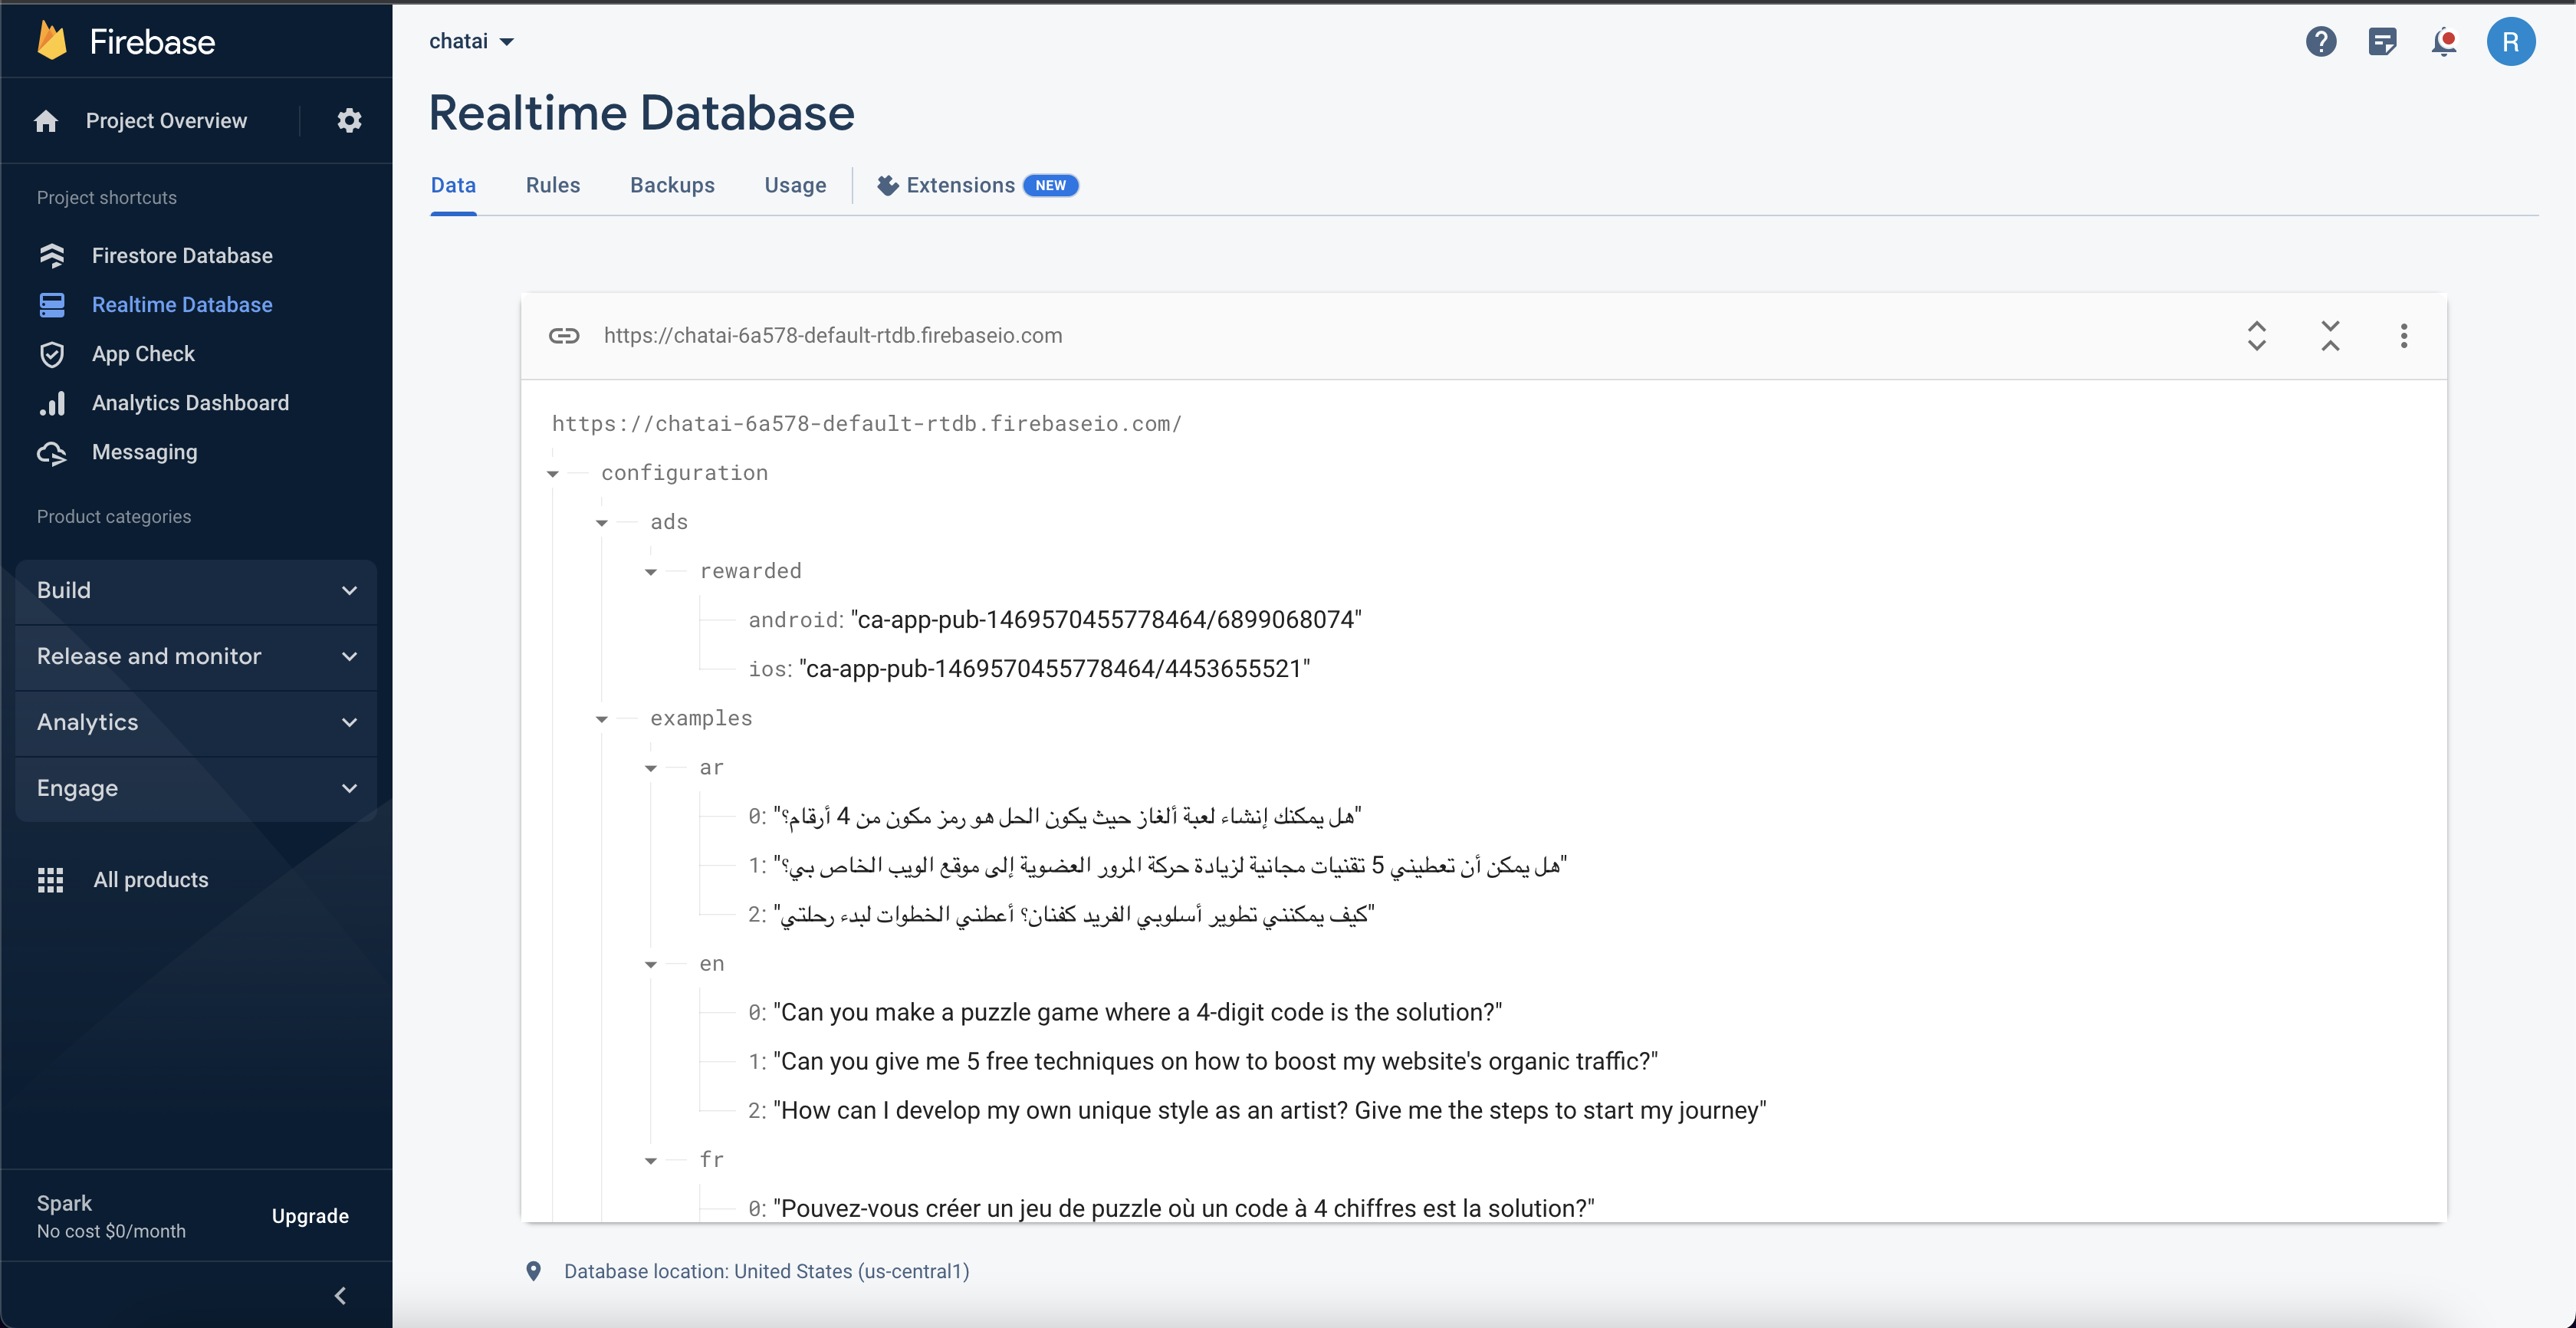
Task: Collapse the fr language node
Action: 651,1161
